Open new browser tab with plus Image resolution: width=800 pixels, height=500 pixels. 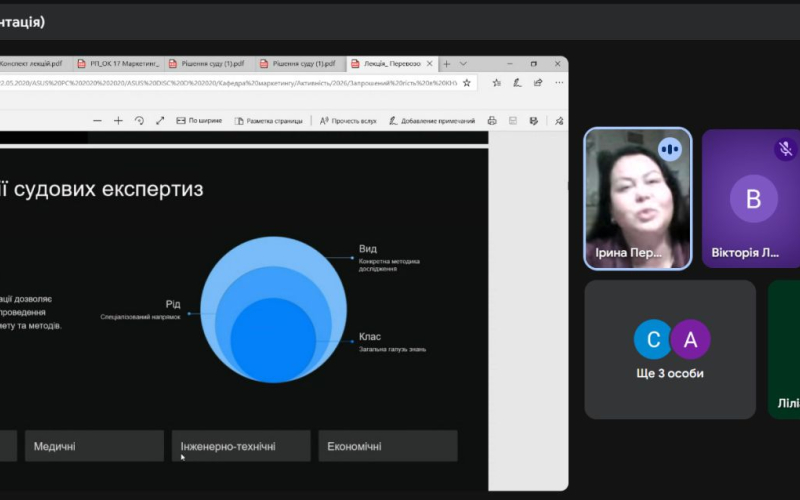tap(446, 64)
